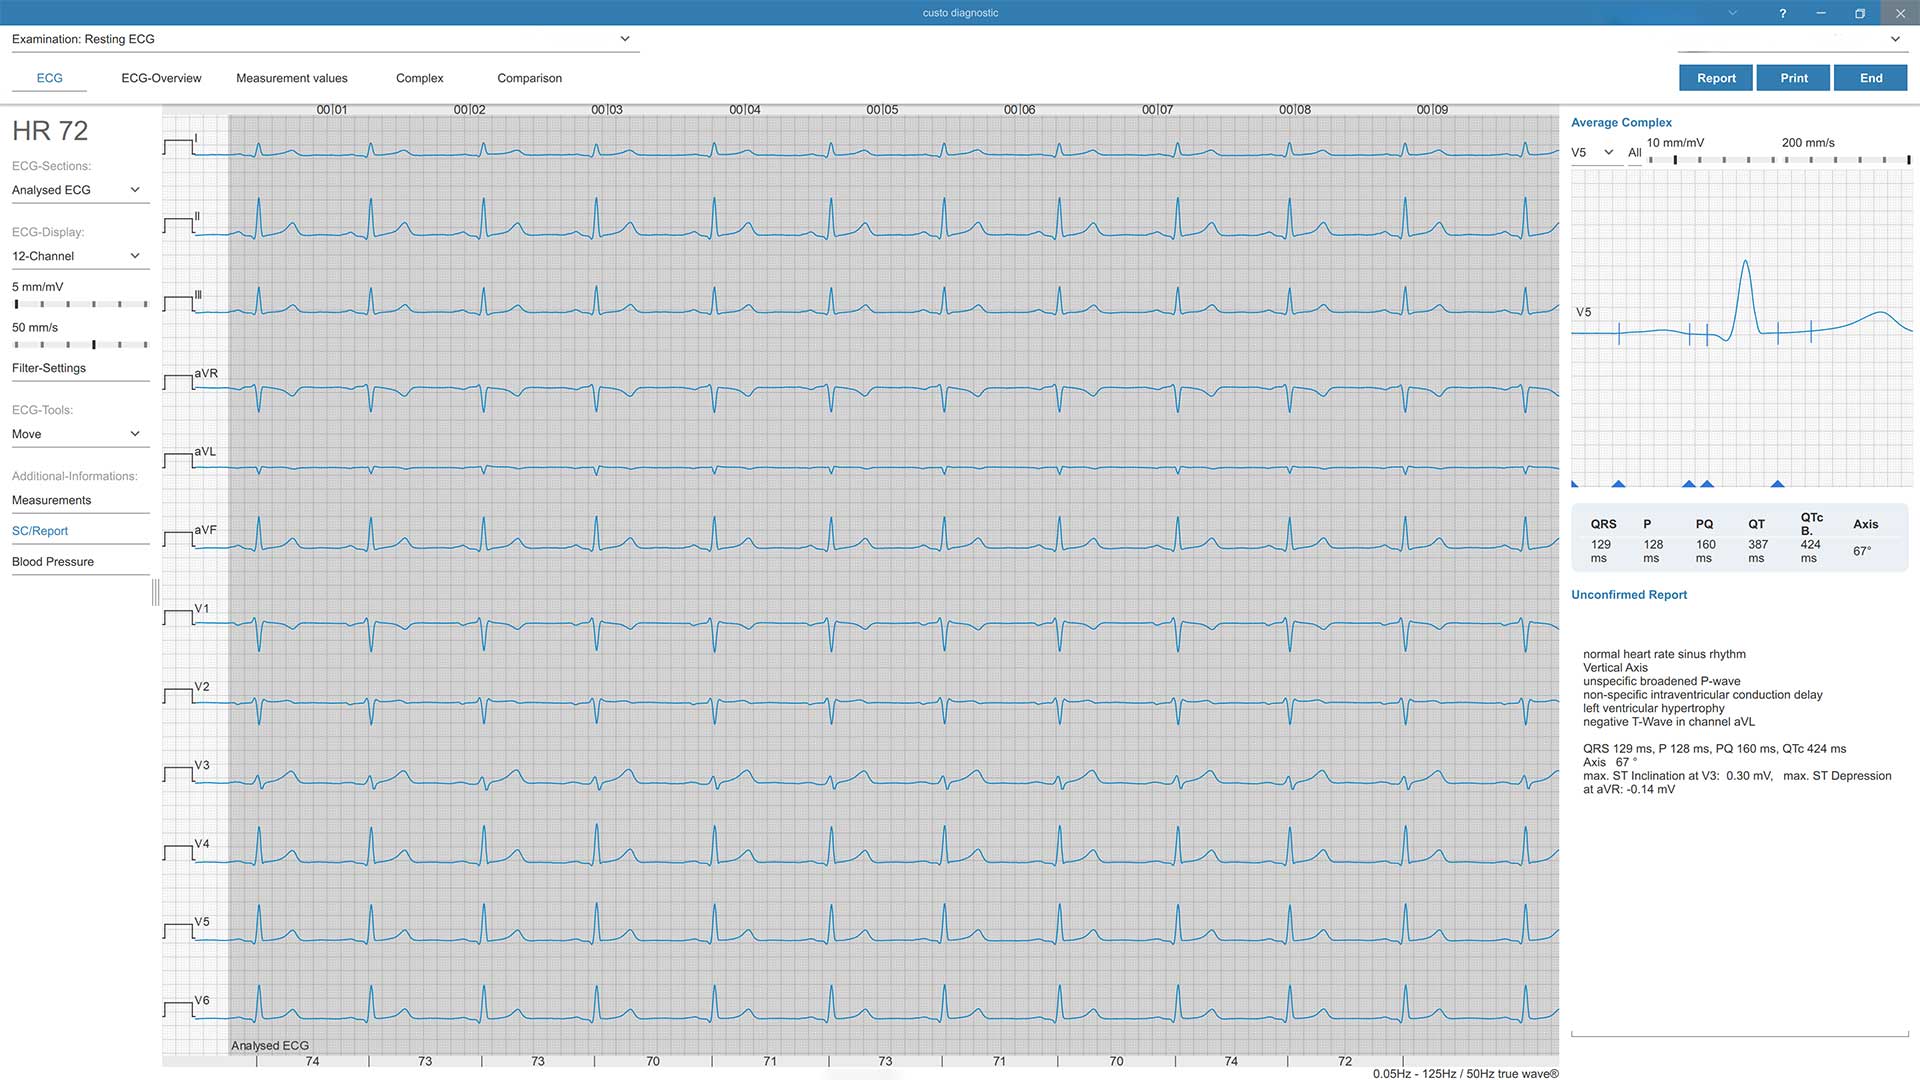Expand the Analysed ECG sections dropdown

pos(80,190)
